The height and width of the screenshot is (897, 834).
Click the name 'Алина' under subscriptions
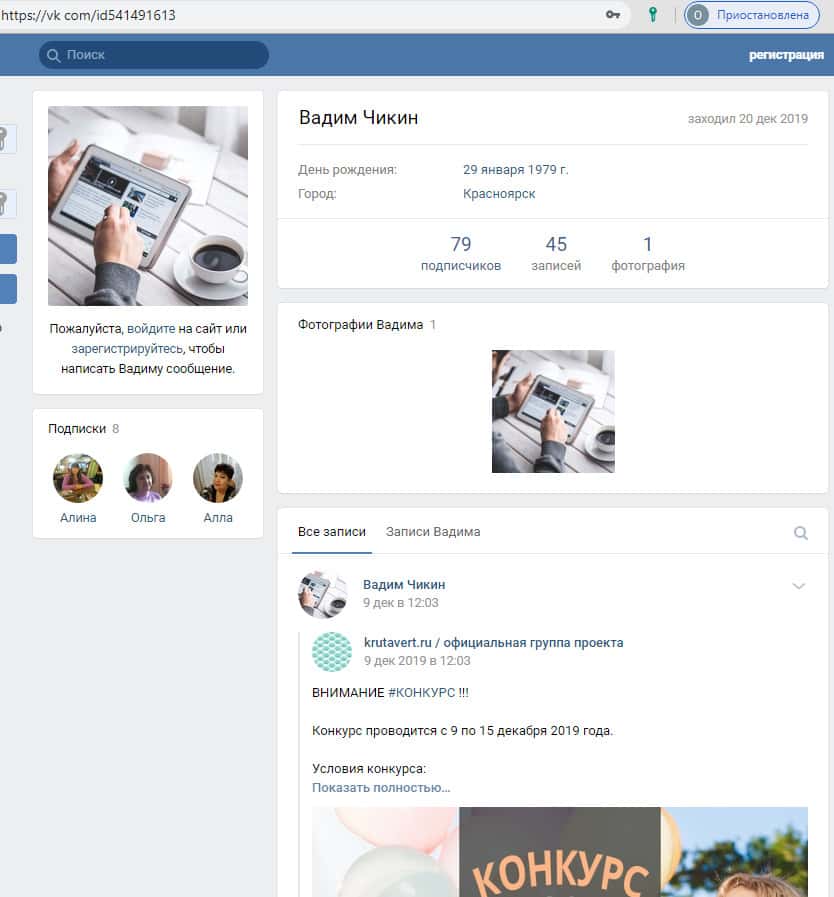pyautogui.click(x=78, y=517)
